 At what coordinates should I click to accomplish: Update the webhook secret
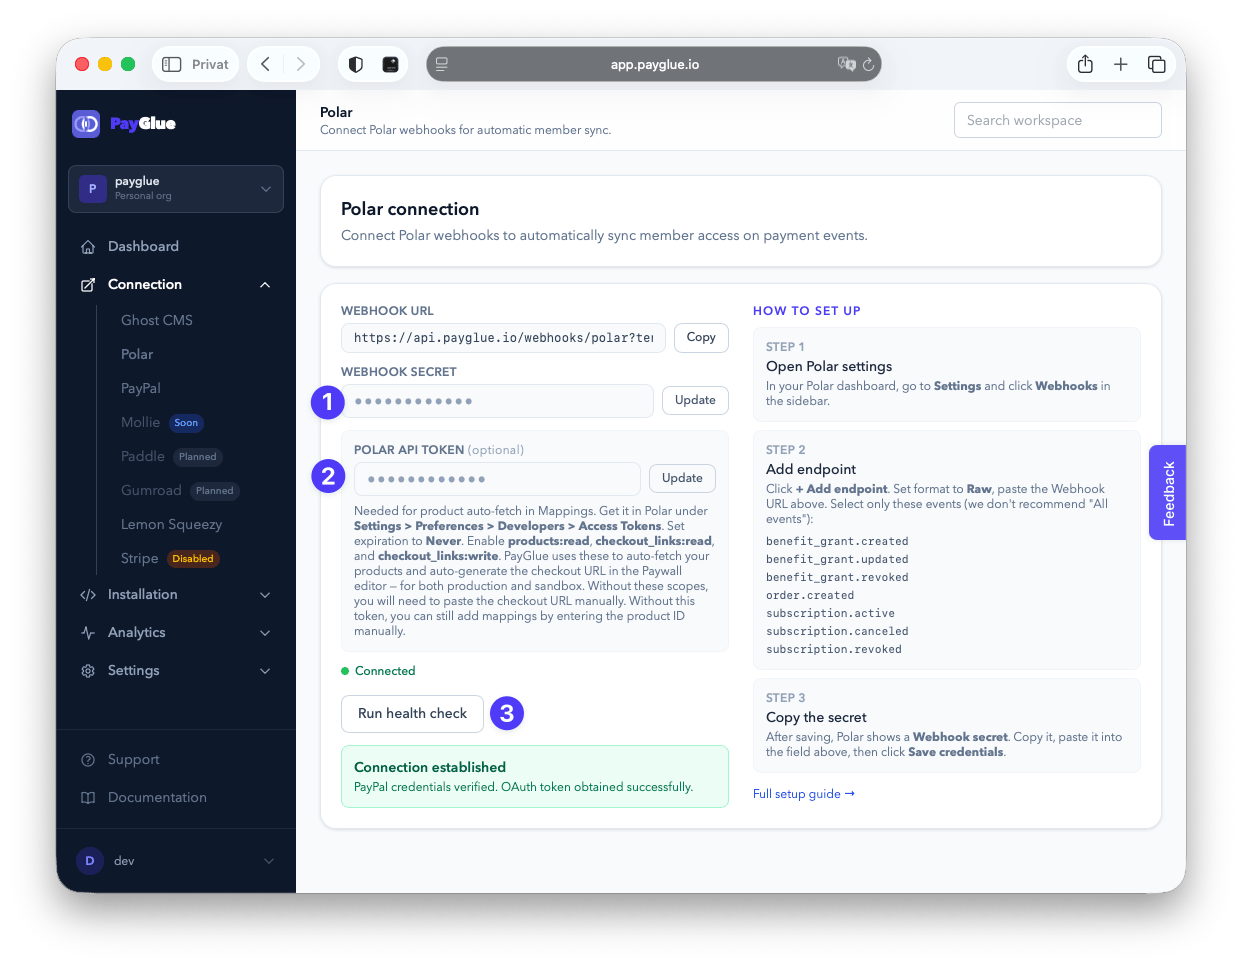tap(695, 401)
